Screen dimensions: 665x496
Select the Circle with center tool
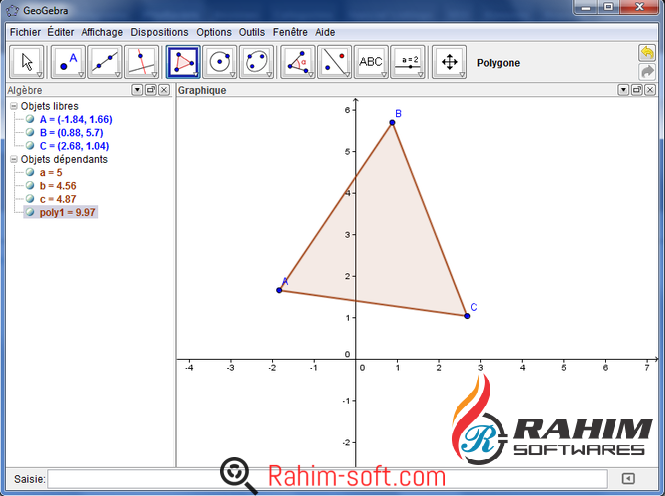point(220,62)
